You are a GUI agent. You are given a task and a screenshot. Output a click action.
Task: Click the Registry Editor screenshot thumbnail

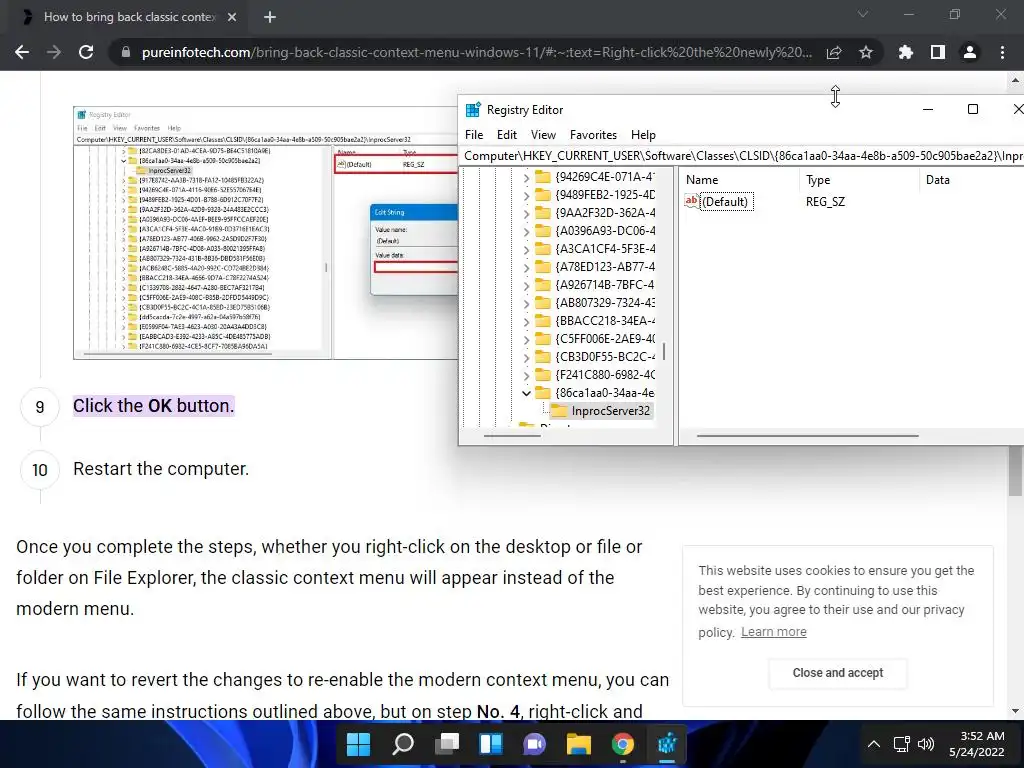click(265, 232)
